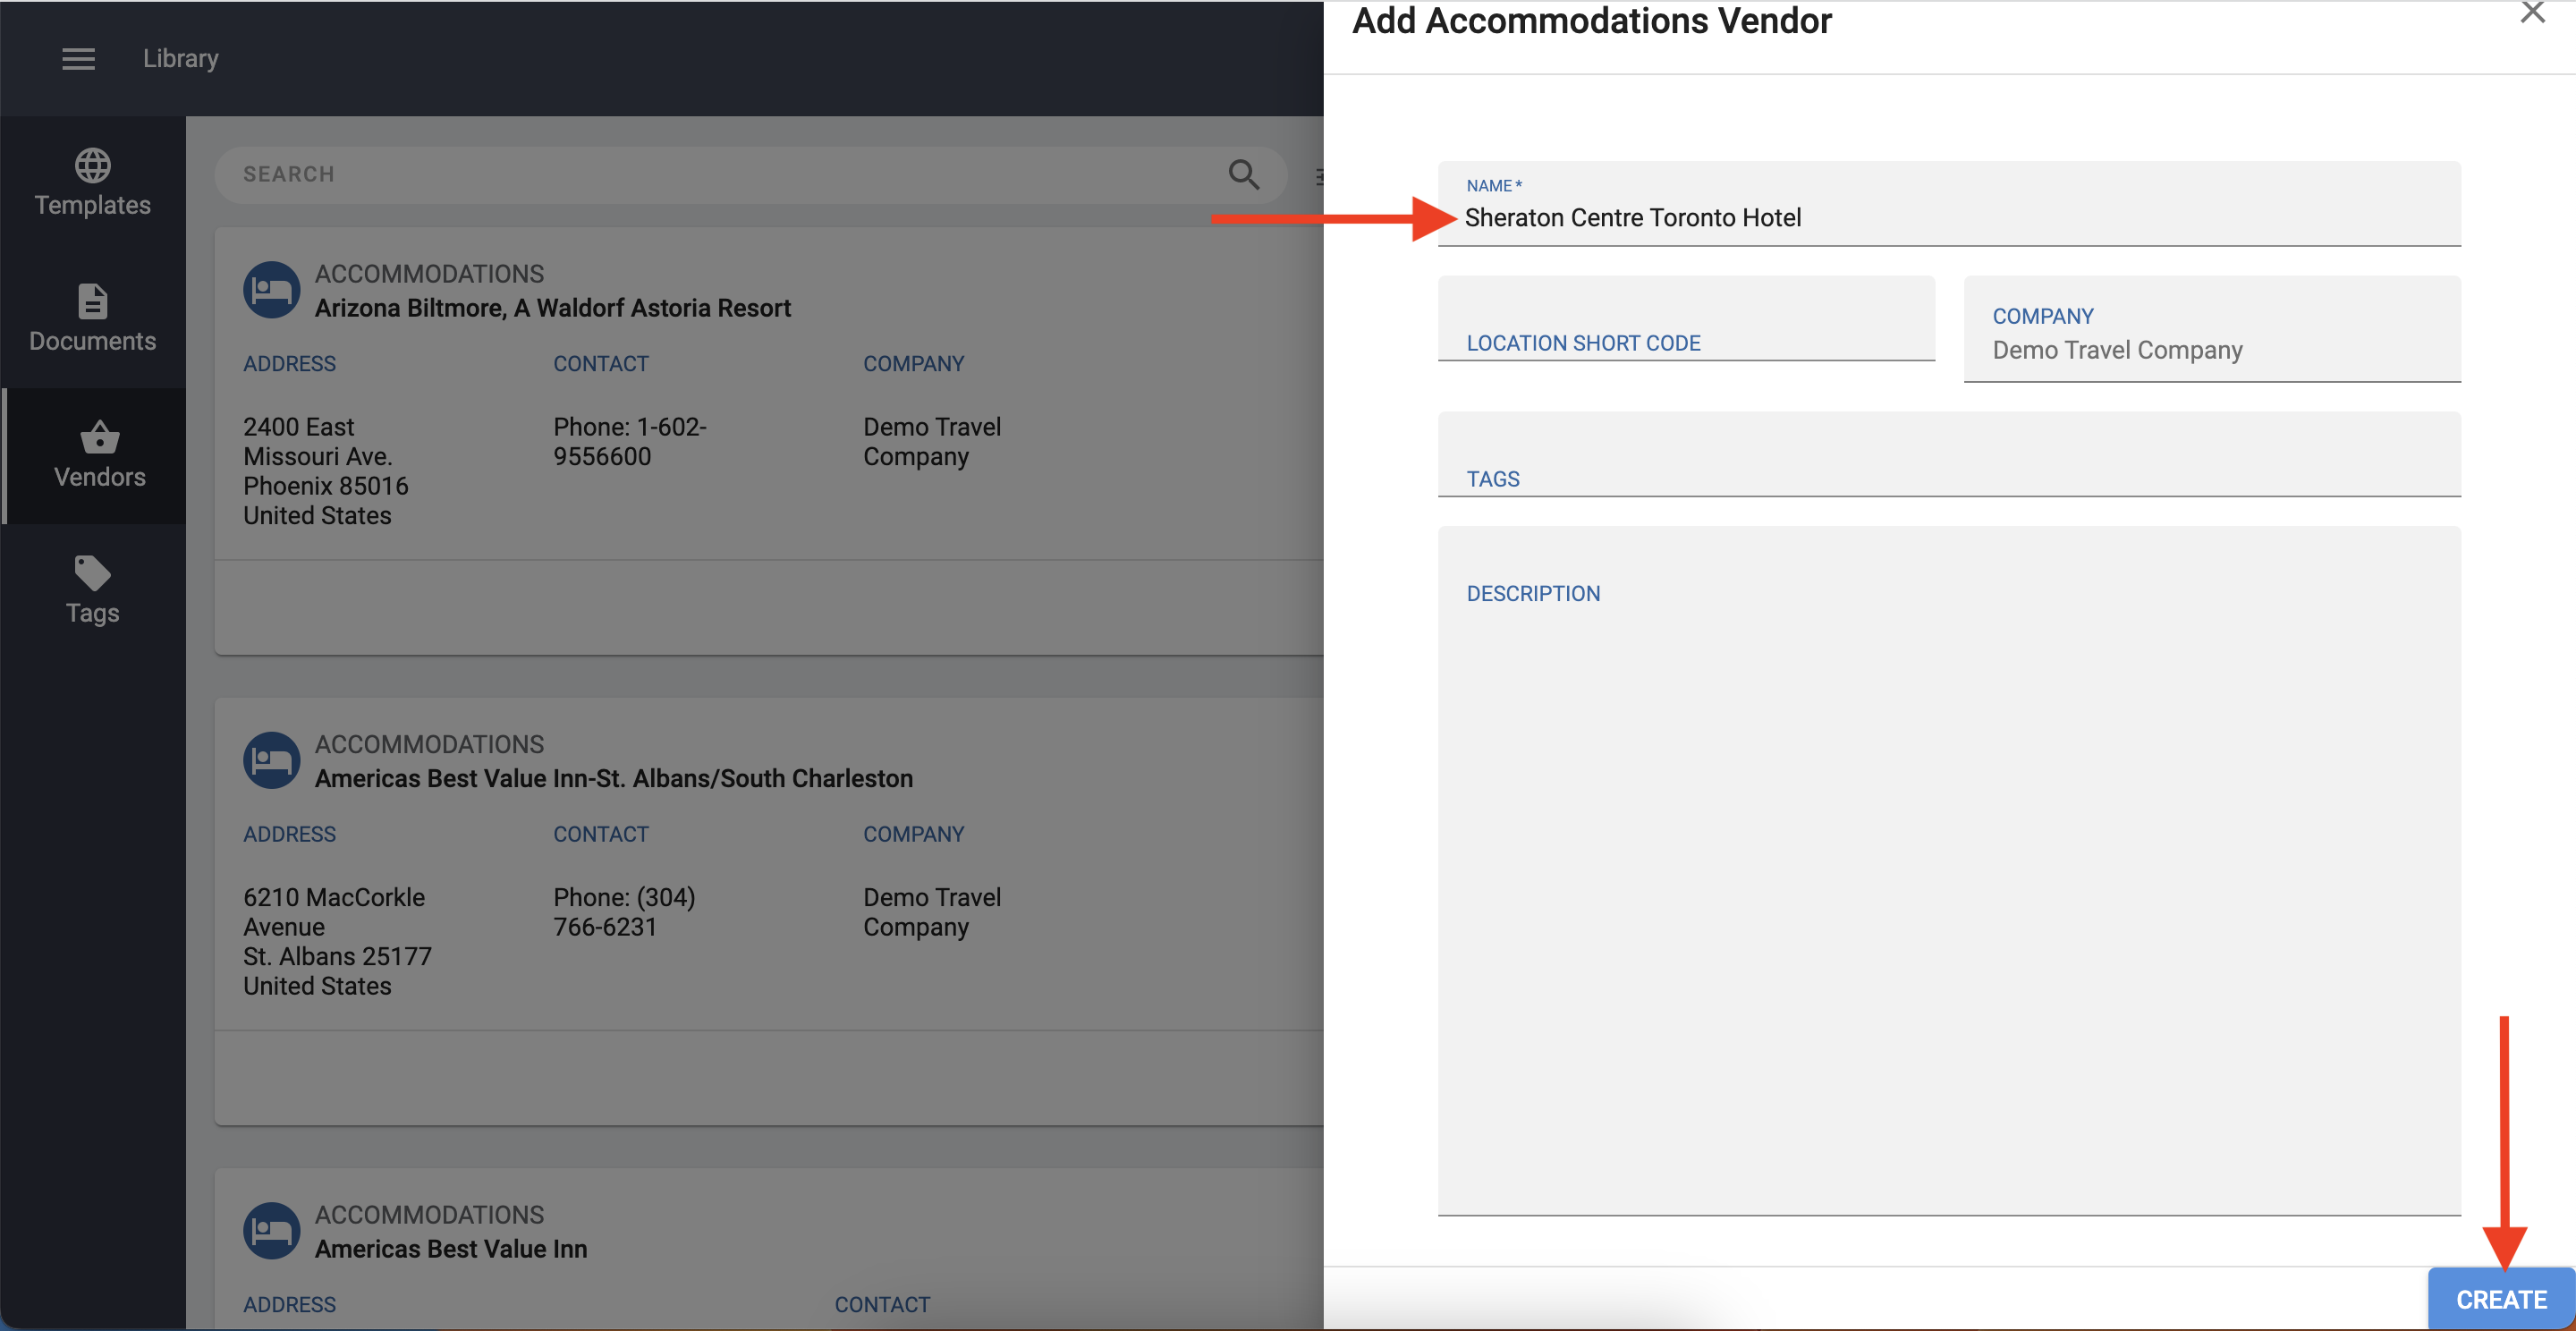Click the Create button
2576x1331 pixels.
pyautogui.click(x=2501, y=1299)
